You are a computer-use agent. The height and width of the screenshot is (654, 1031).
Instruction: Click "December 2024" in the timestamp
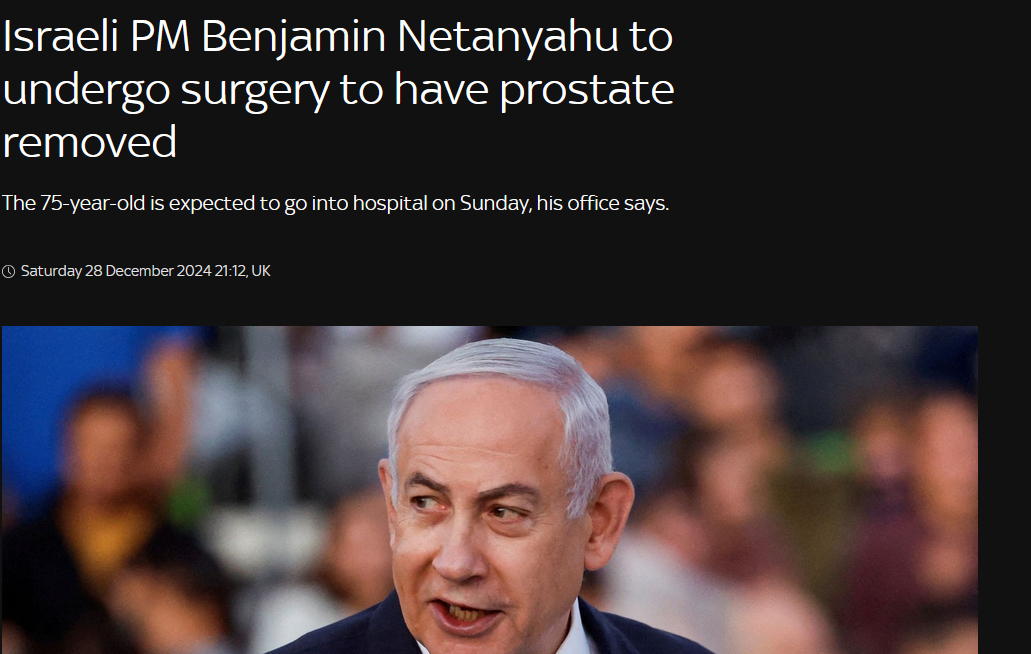tap(158, 271)
